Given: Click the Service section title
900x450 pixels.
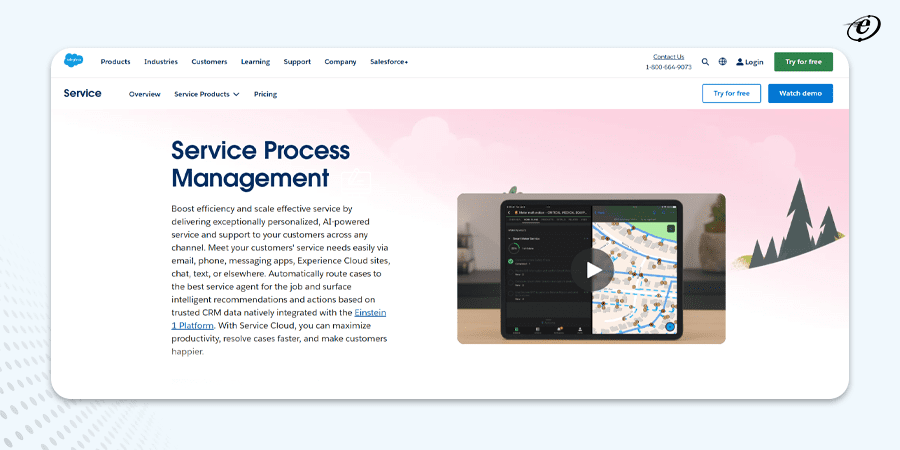Looking at the screenshot, I should tap(83, 94).
